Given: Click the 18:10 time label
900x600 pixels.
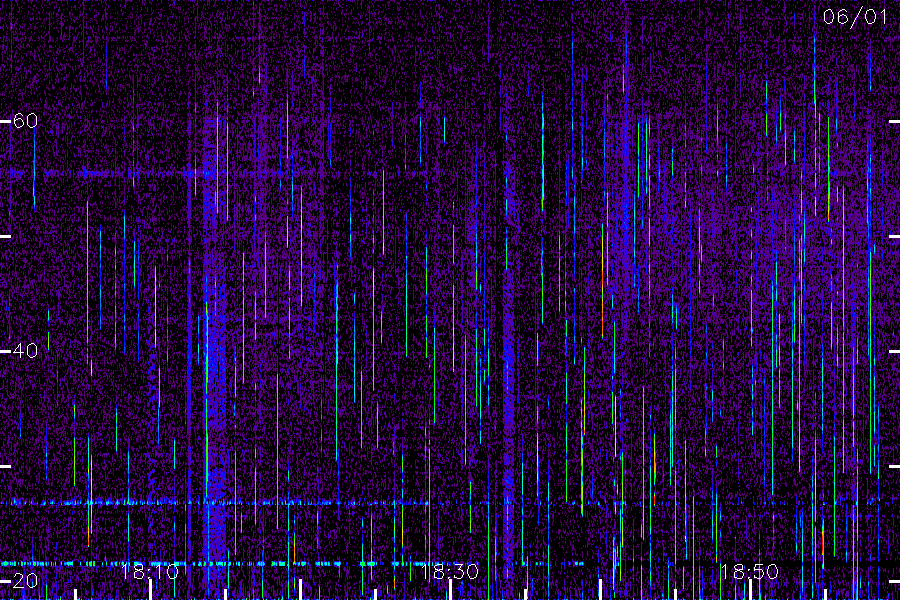Looking at the screenshot, I should pyautogui.click(x=150, y=571).
